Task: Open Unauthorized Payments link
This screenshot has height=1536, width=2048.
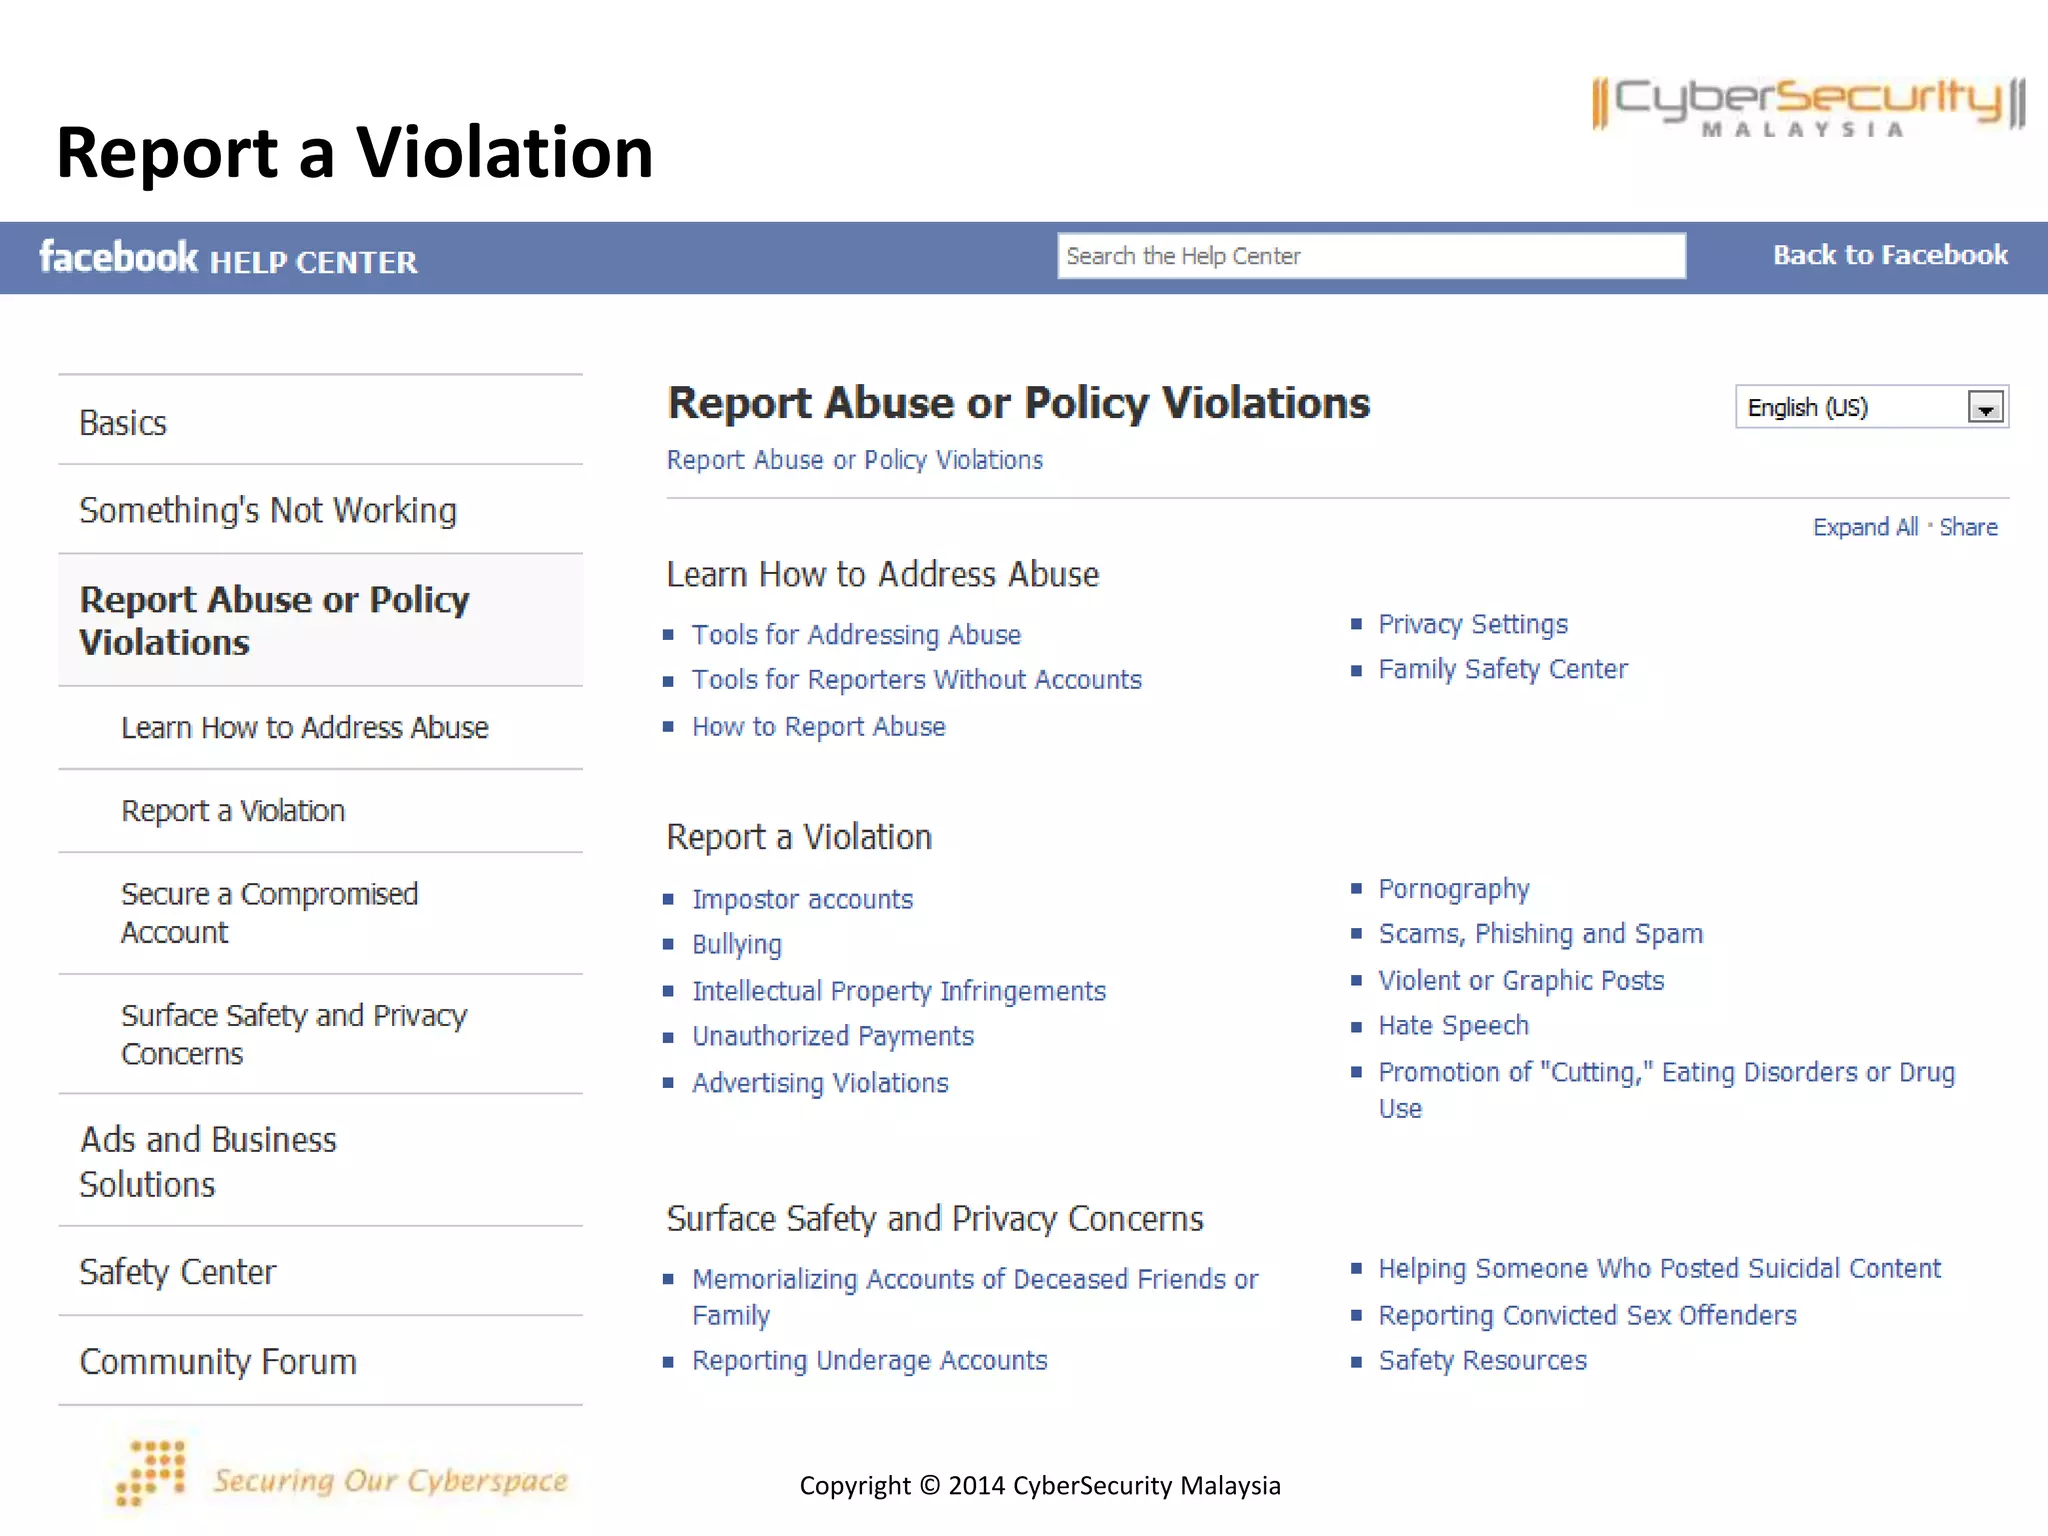Action: 833,1037
